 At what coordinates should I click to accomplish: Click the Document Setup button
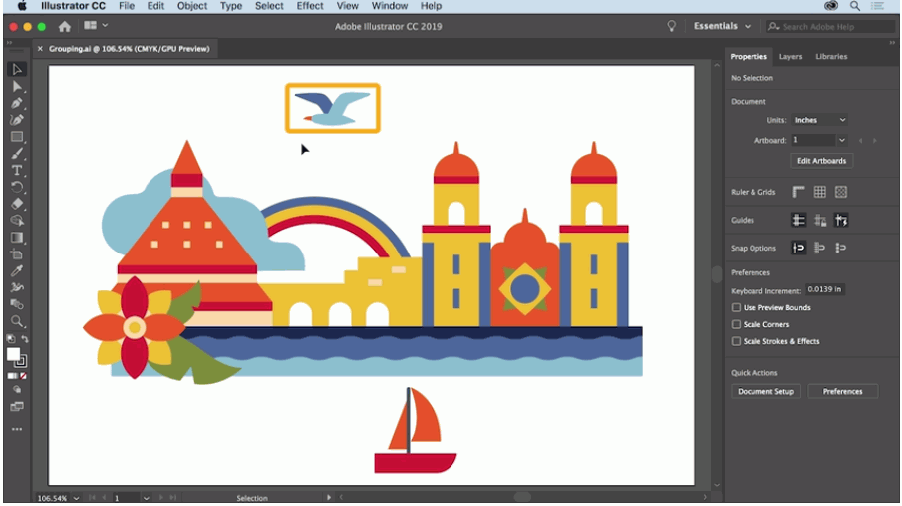click(x=766, y=391)
